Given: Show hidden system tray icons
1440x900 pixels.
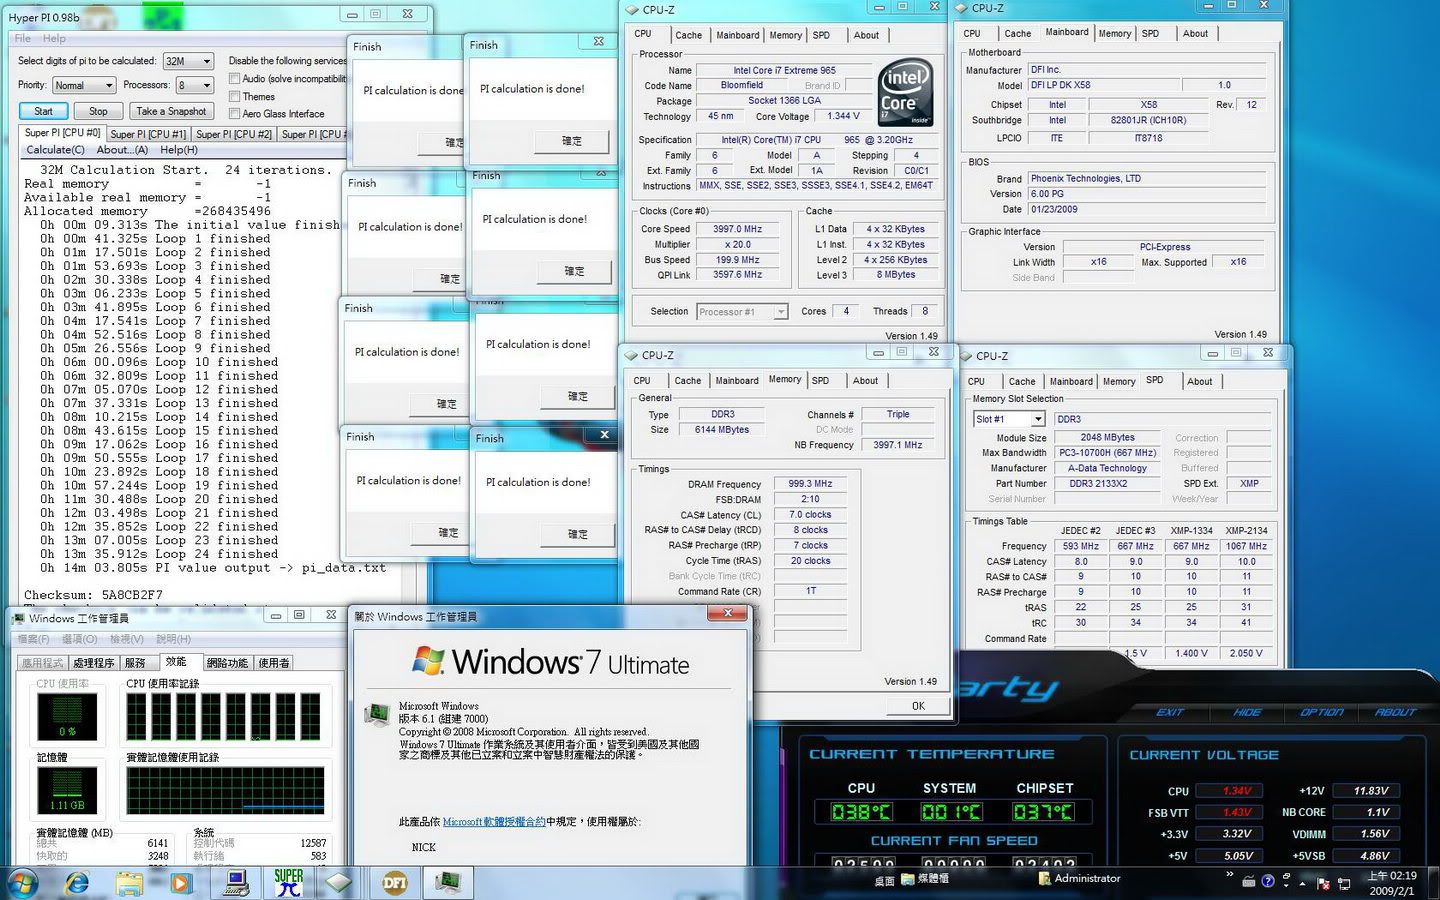Looking at the screenshot, I should click(1301, 883).
